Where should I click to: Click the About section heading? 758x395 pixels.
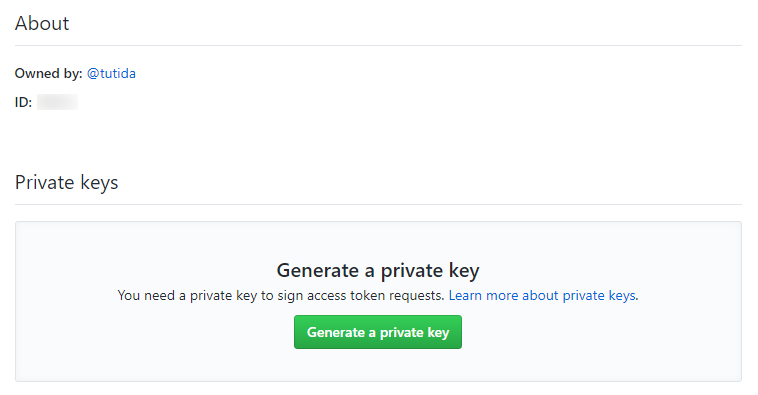[42, 23]
